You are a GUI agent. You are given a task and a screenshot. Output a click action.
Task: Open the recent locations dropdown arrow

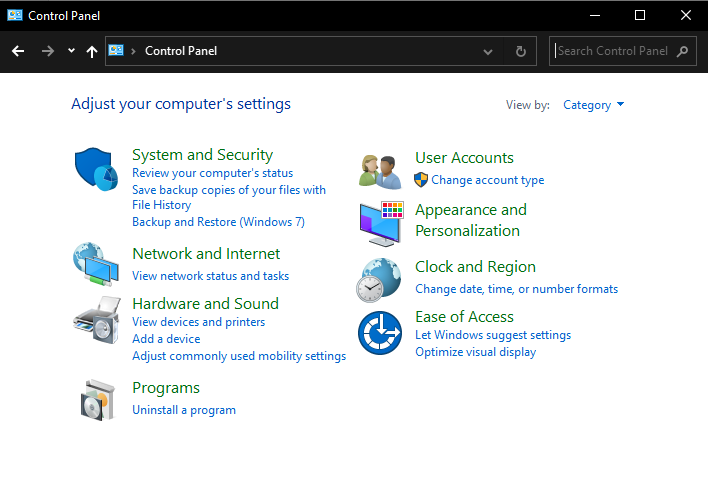coord(71,51)
